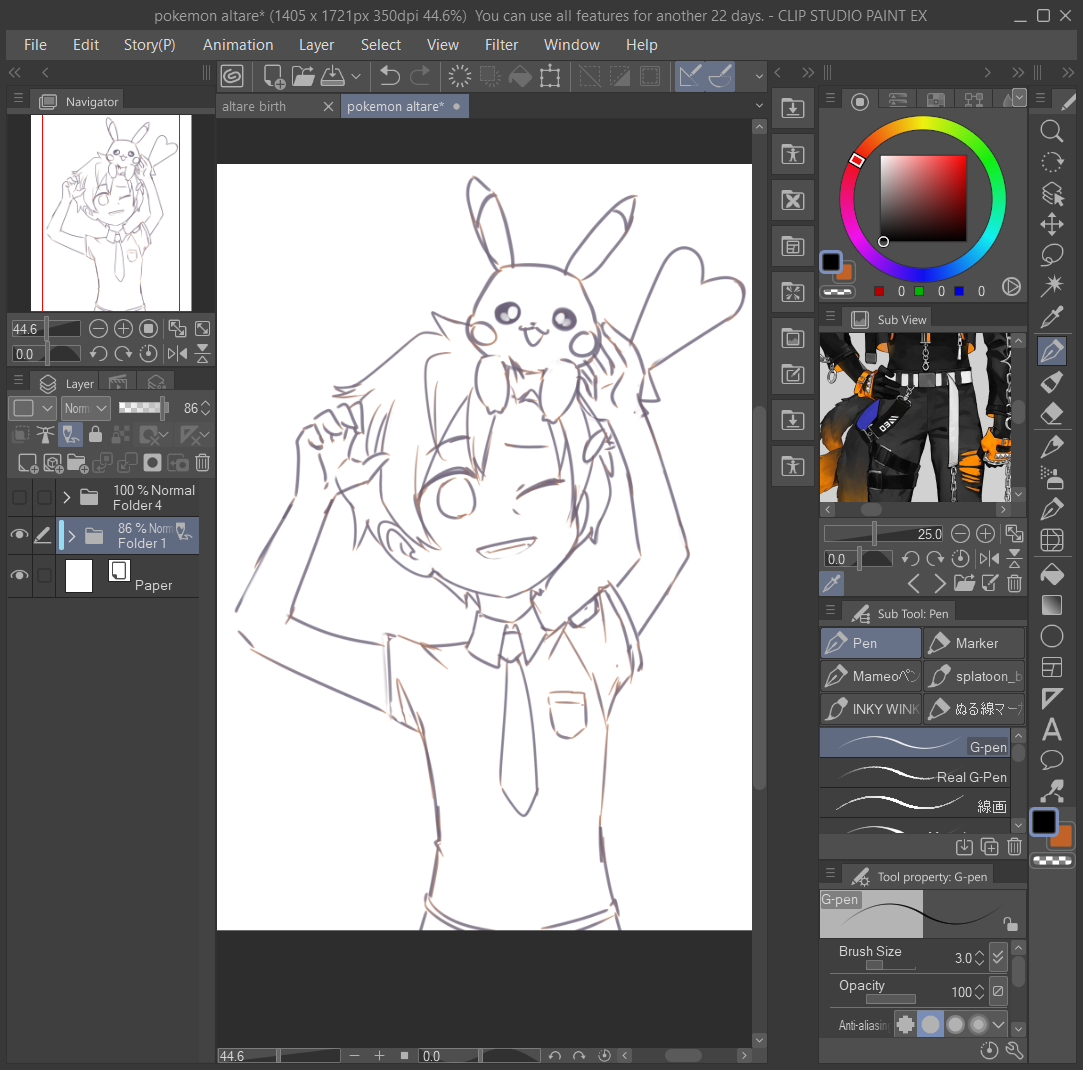Screen dimensions: 1083x1070
Task: Click the color wheel saturation square
Action: pos(923,198)
